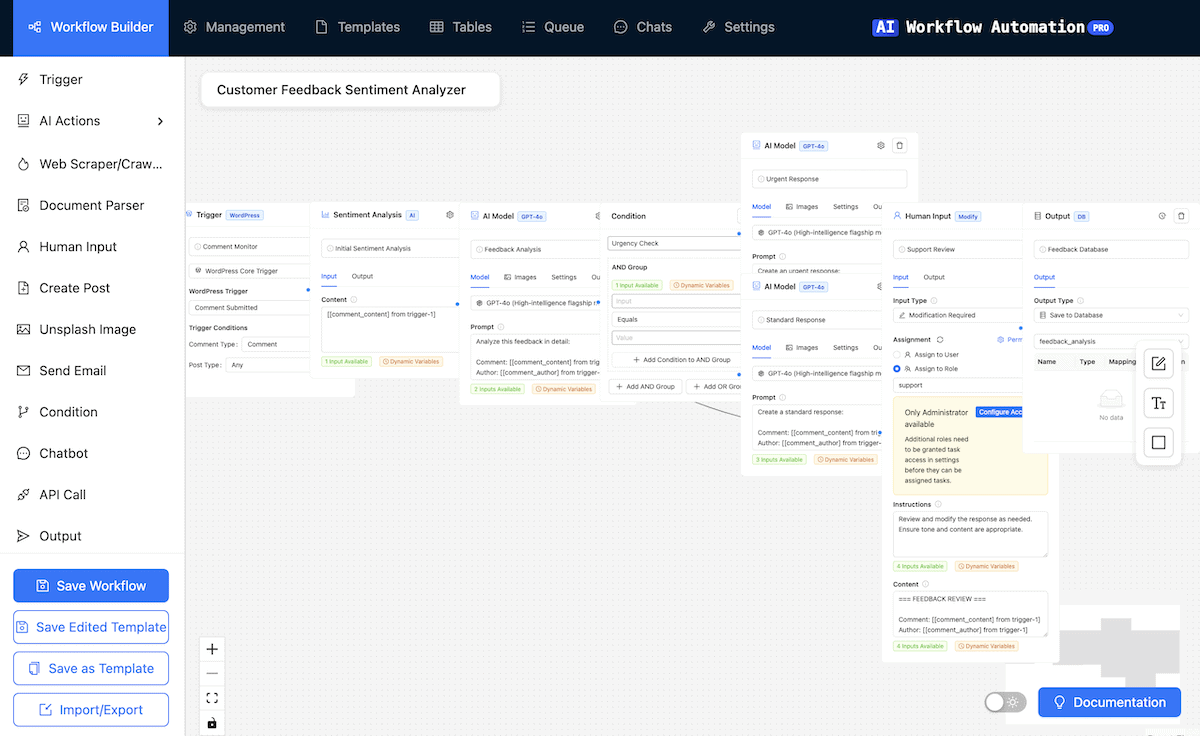Click the Trigger lightning icon in sidebar
This screenshot has height=736, width=1200.
pyautogui.click(x=23, y=80)
